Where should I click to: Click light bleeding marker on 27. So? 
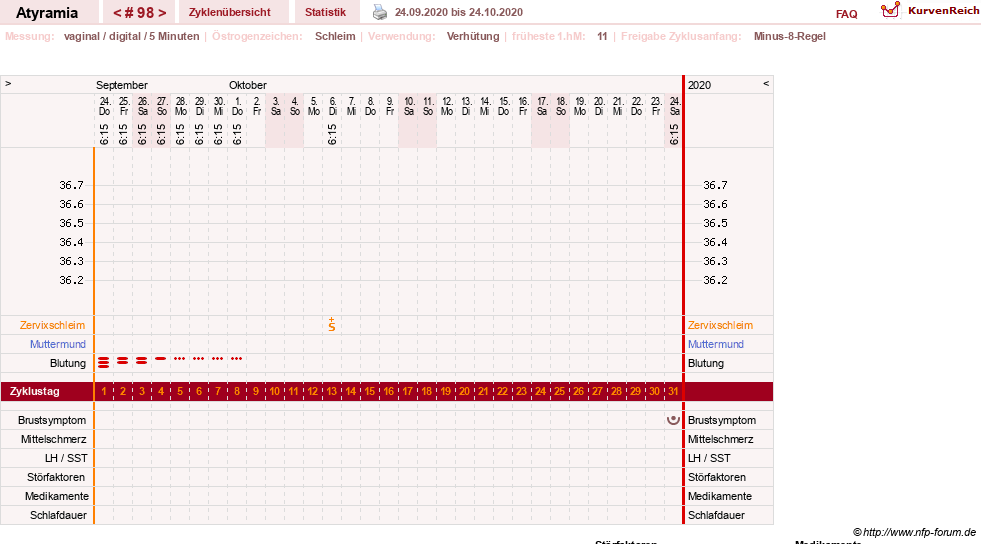pyautogui.click(x=161, y=358)
